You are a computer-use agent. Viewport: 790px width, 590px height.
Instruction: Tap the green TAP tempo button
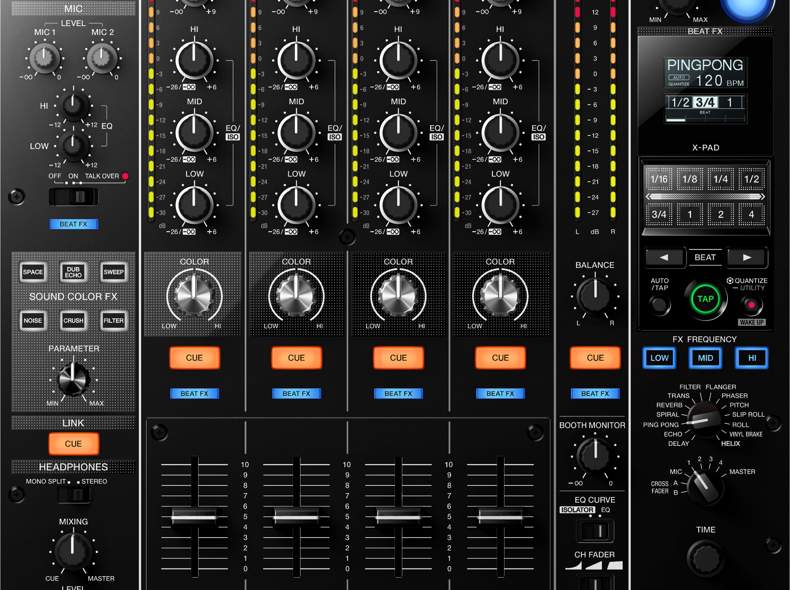[705, 299]
